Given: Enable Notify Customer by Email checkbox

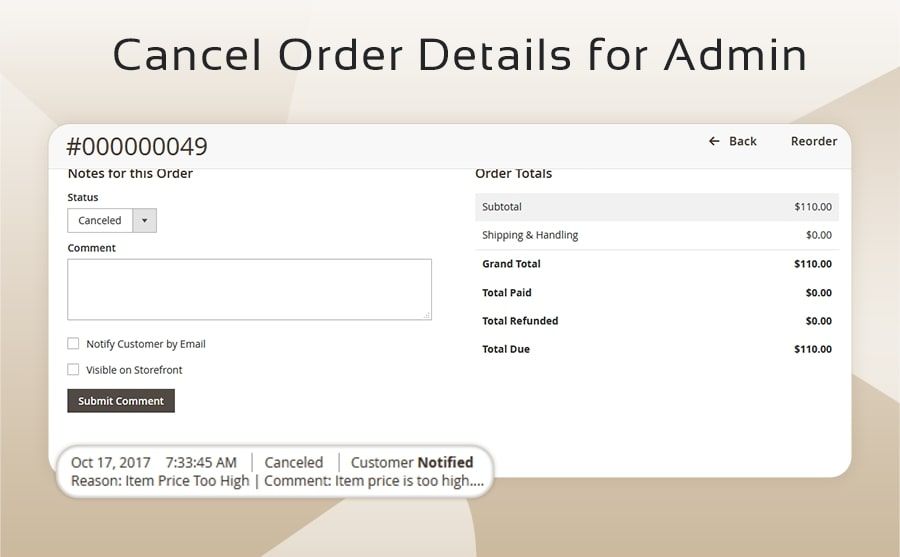Looking at the screenshot, I should tap(73, 344).
